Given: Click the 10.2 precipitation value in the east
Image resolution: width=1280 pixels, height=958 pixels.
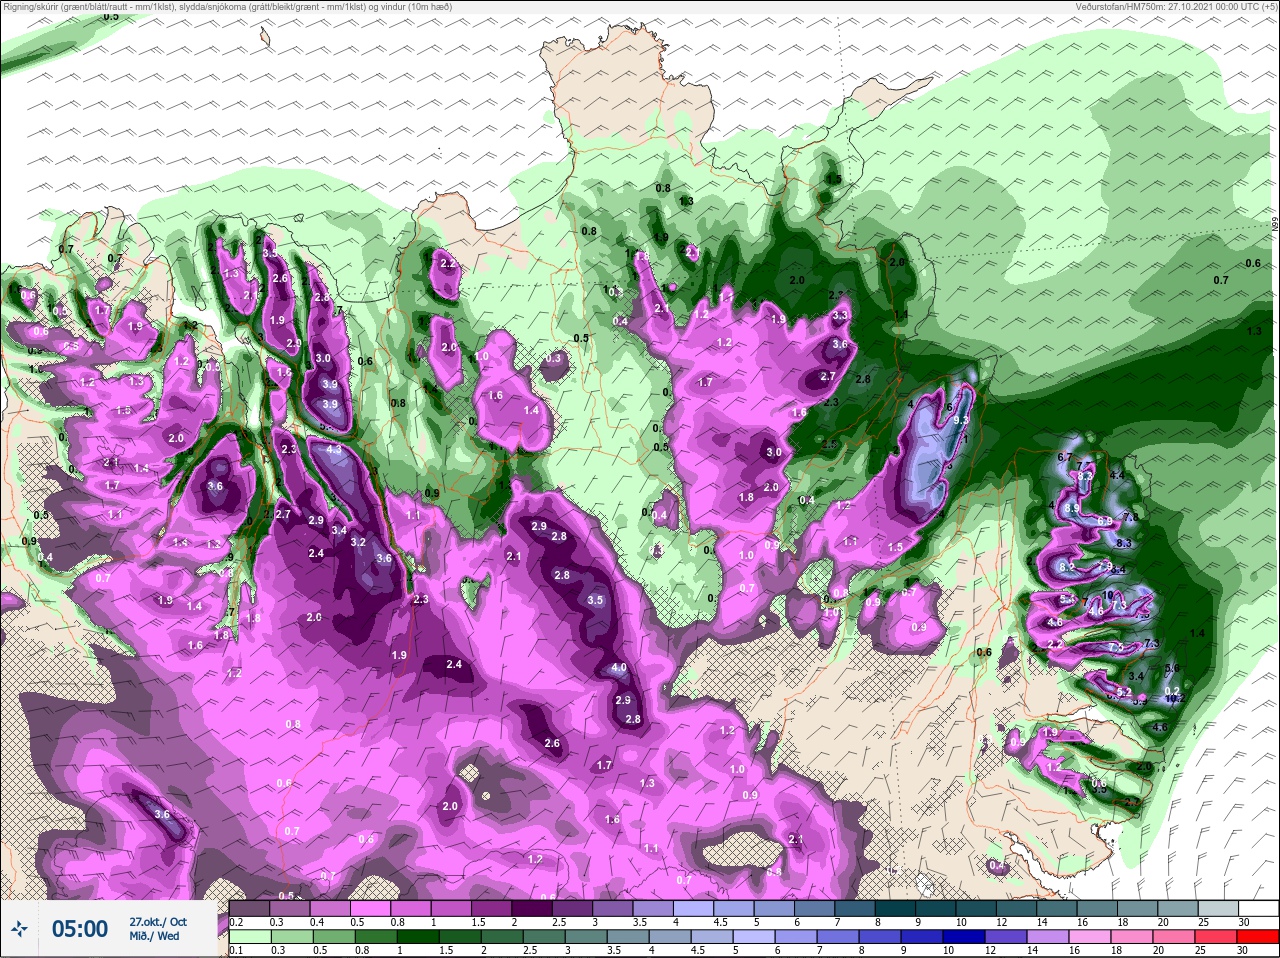Looking at the screenshot, I should point(1174,698).
